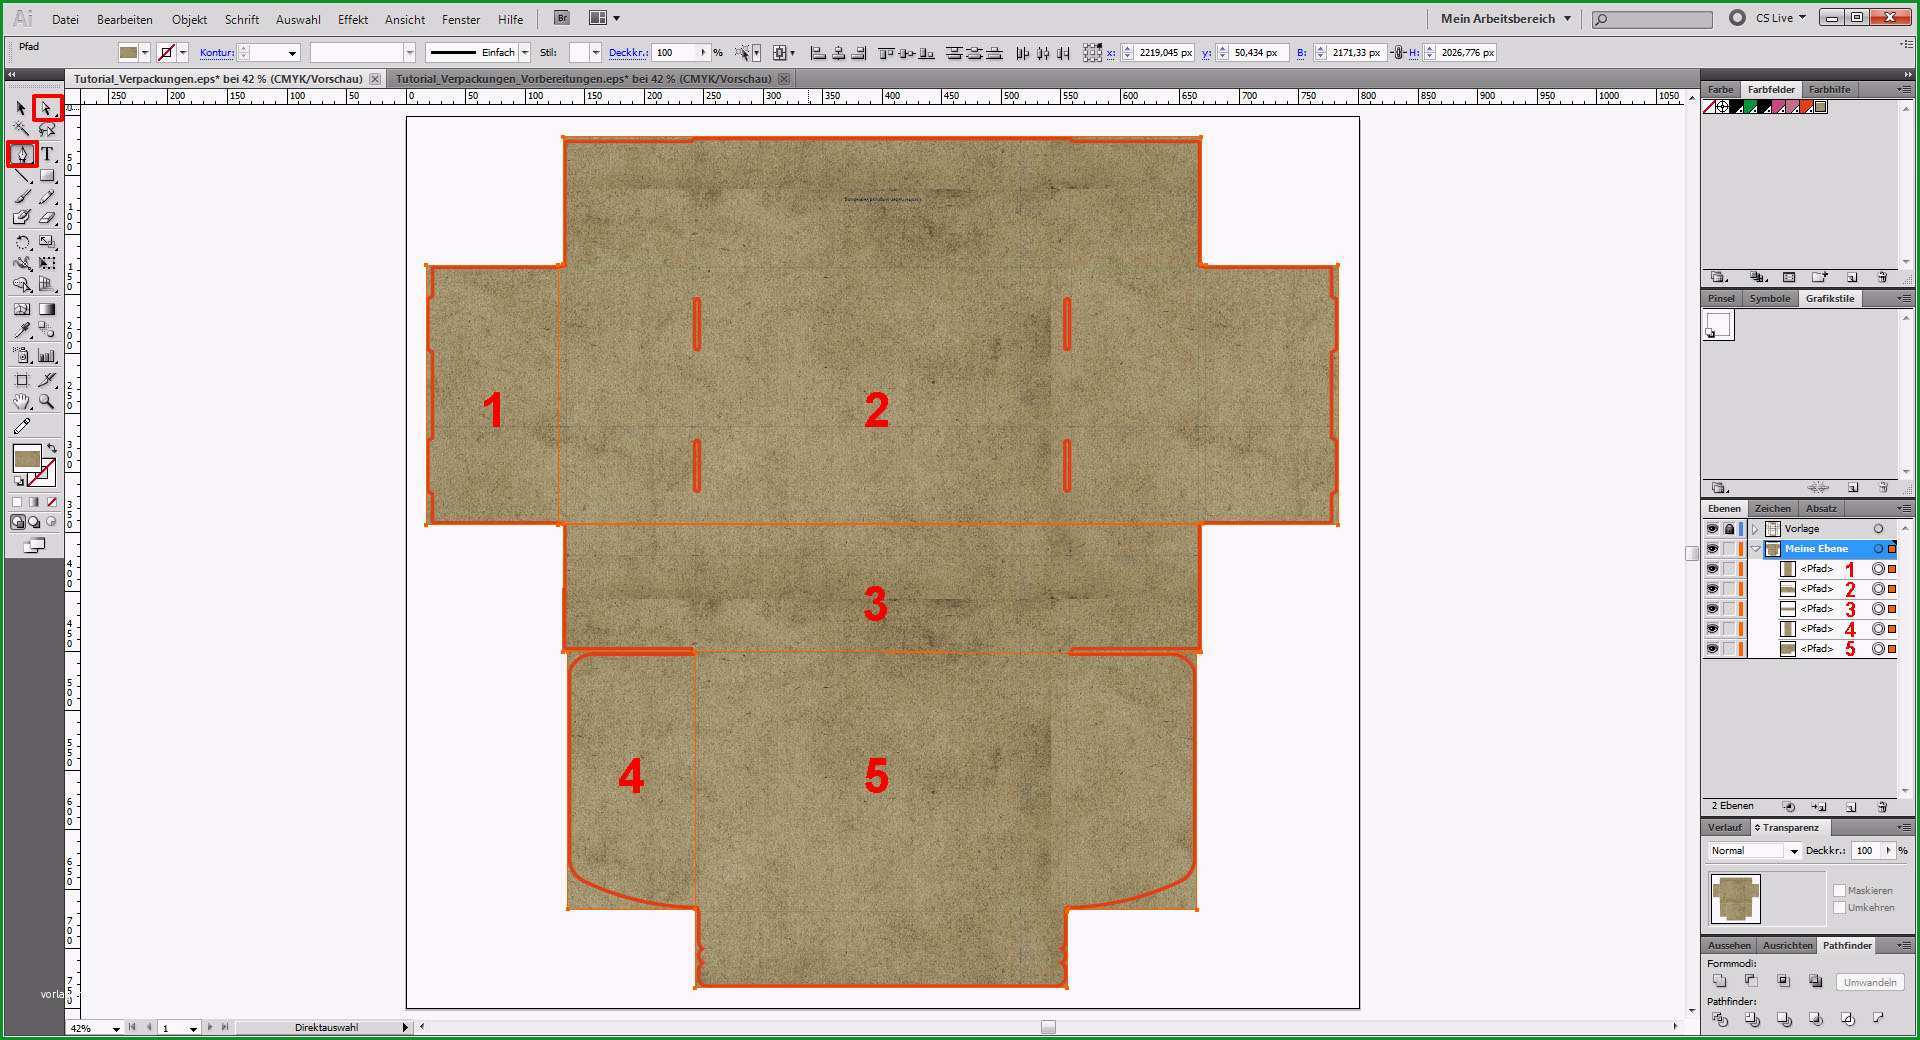Select the Zoom magnifier tool
The image size is (1920, 1040).
[x=46, y=402]
